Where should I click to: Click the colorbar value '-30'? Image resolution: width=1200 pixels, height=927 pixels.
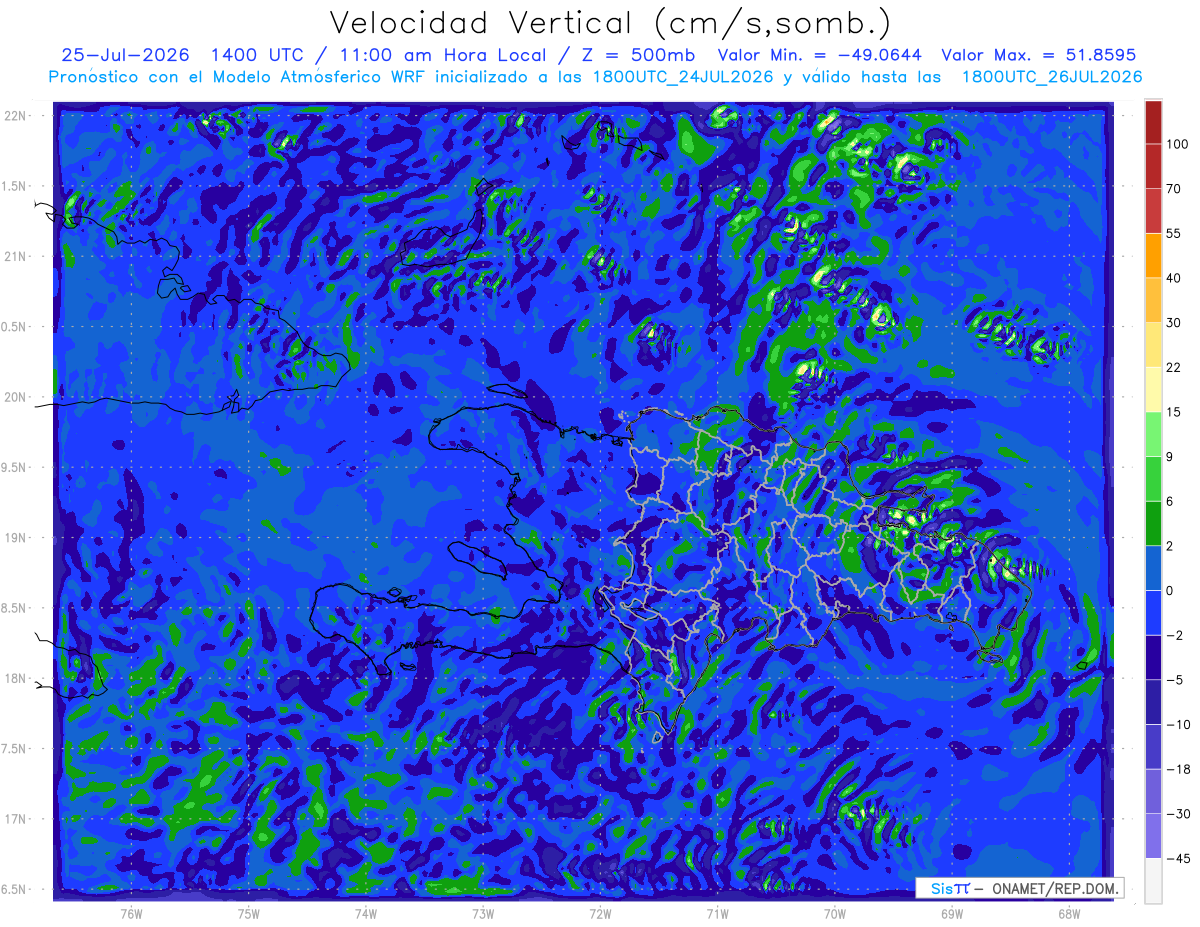click(x=1177, y=814)
